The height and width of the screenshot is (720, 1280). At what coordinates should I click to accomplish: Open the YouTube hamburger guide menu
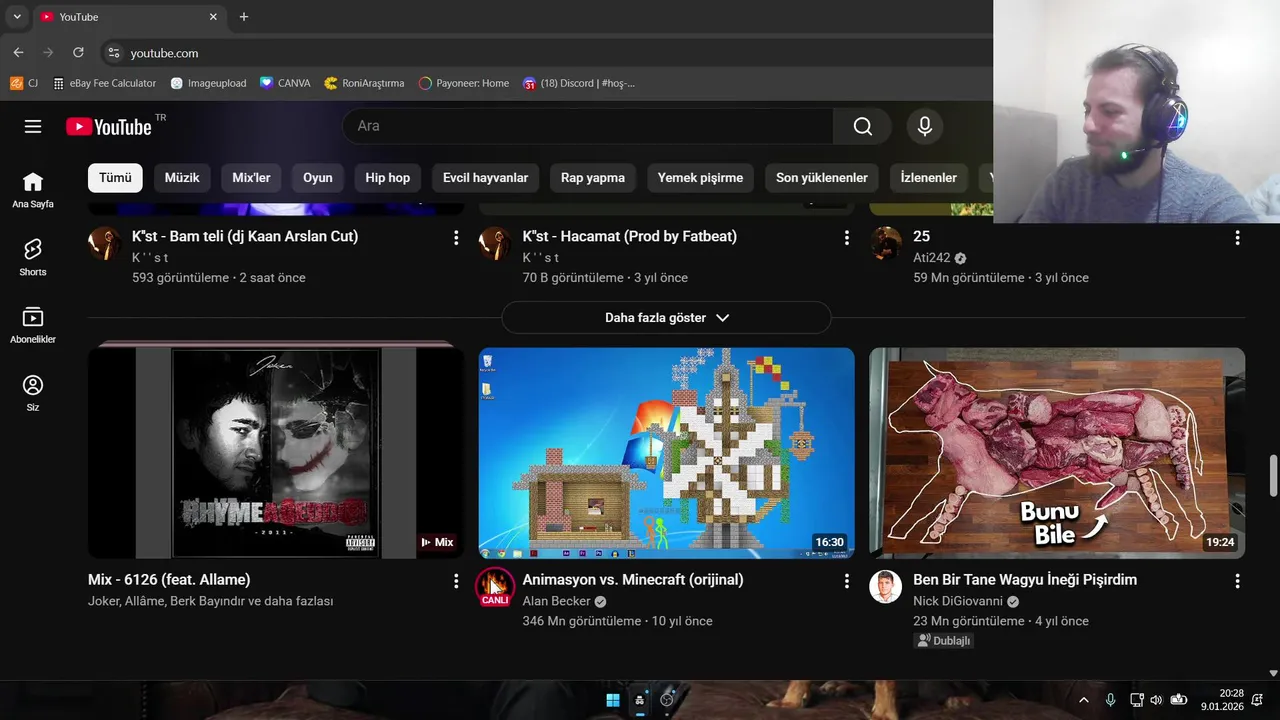click(33, 126)
